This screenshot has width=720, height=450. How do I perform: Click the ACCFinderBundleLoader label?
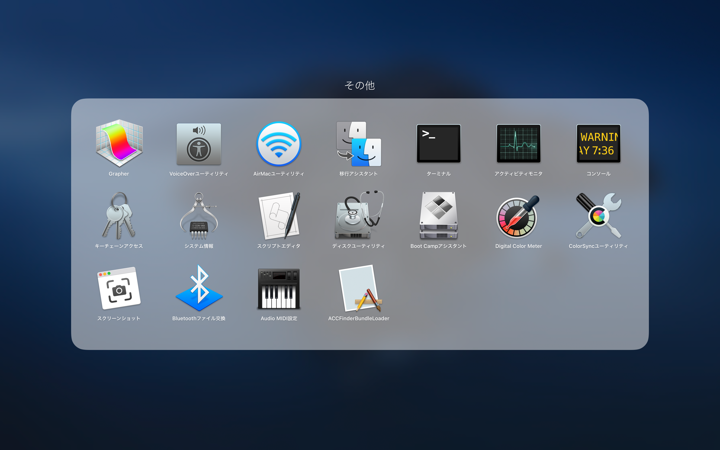(359, 318)
